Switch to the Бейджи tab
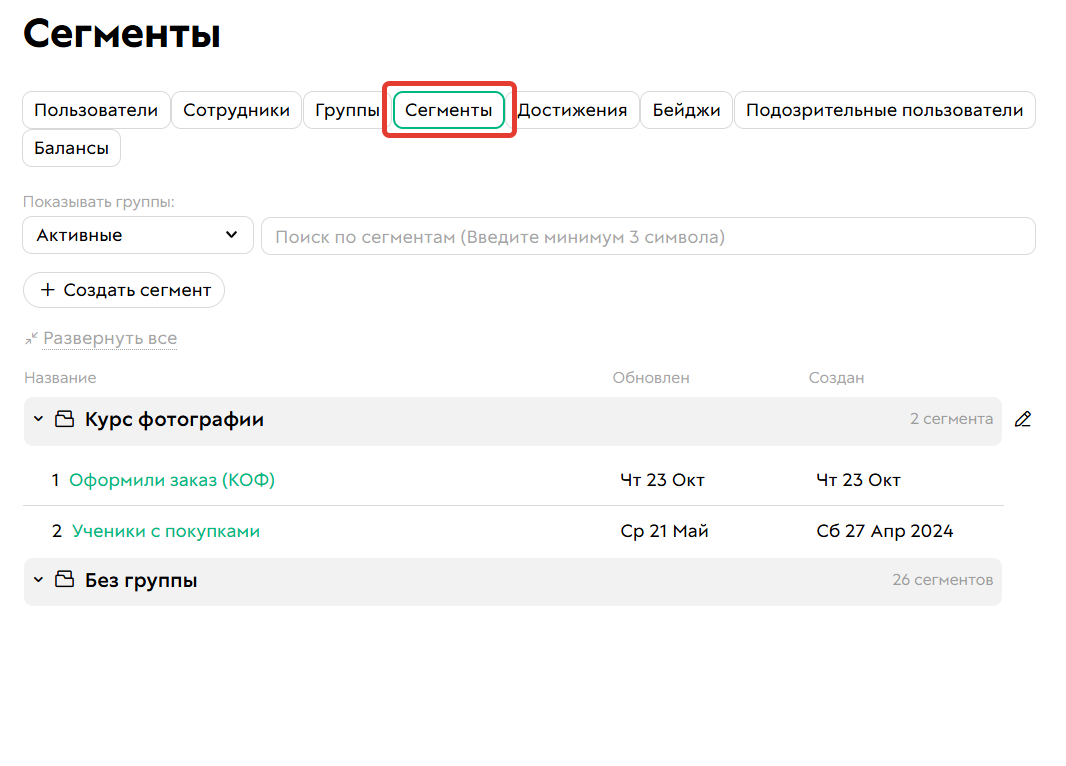Image resolution: width=1066 pixels, height=766 pixels. (x=686, y=110)
